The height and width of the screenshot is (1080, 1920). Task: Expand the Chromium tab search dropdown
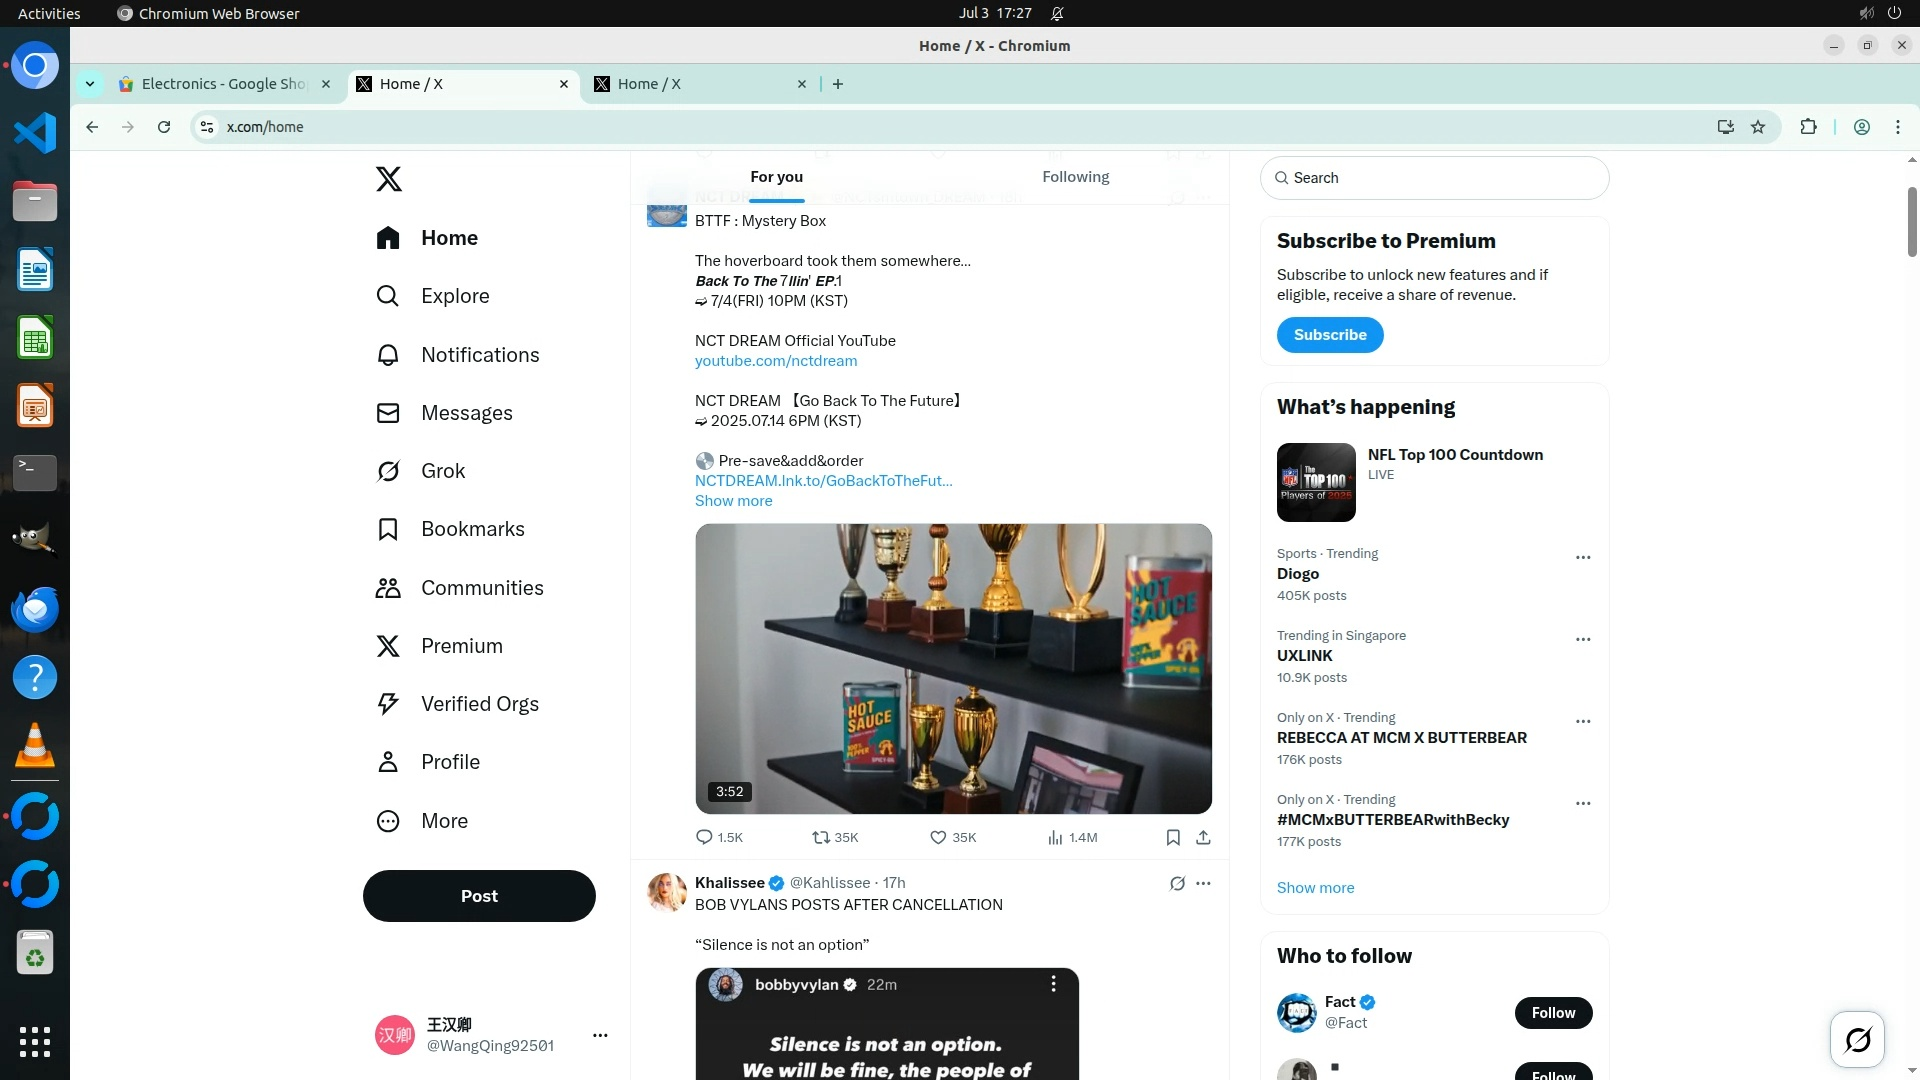coord(90,84)
